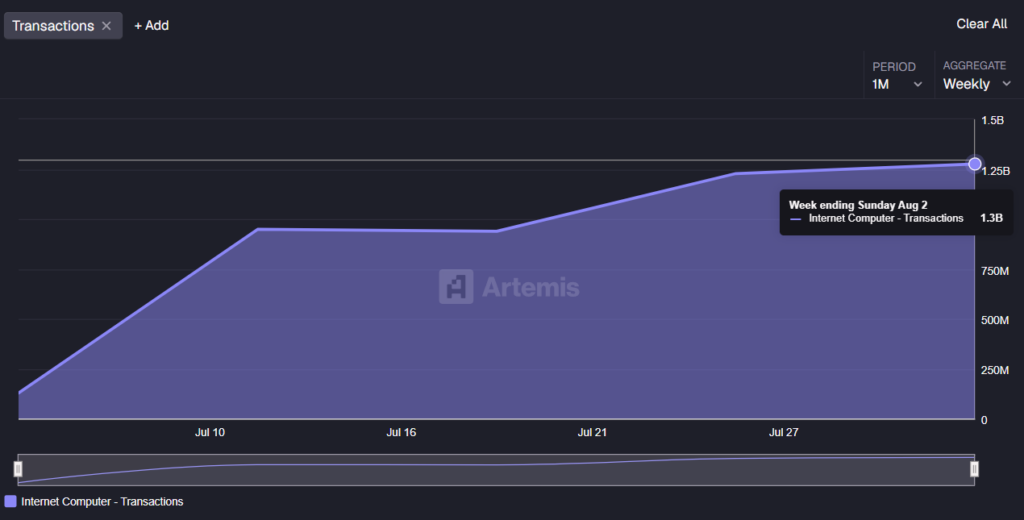Click the Jul 27 axis label
Viewport: 1024px width, 520px height.
(x=784, y=432)
